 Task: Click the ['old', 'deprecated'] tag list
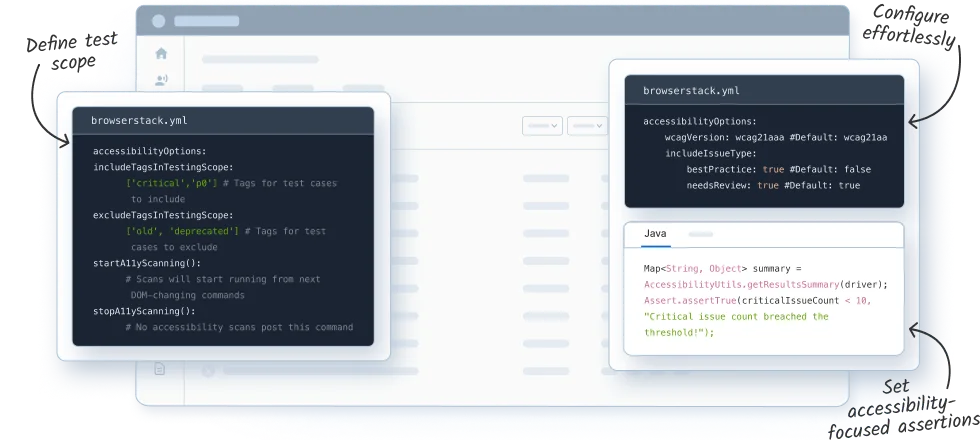click(x=182, y=231)
